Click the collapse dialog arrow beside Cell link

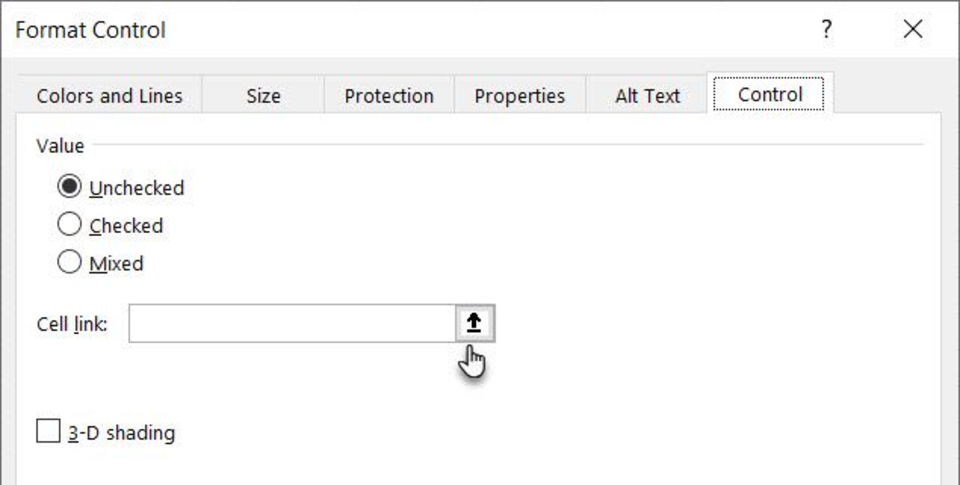click(475, 323)
